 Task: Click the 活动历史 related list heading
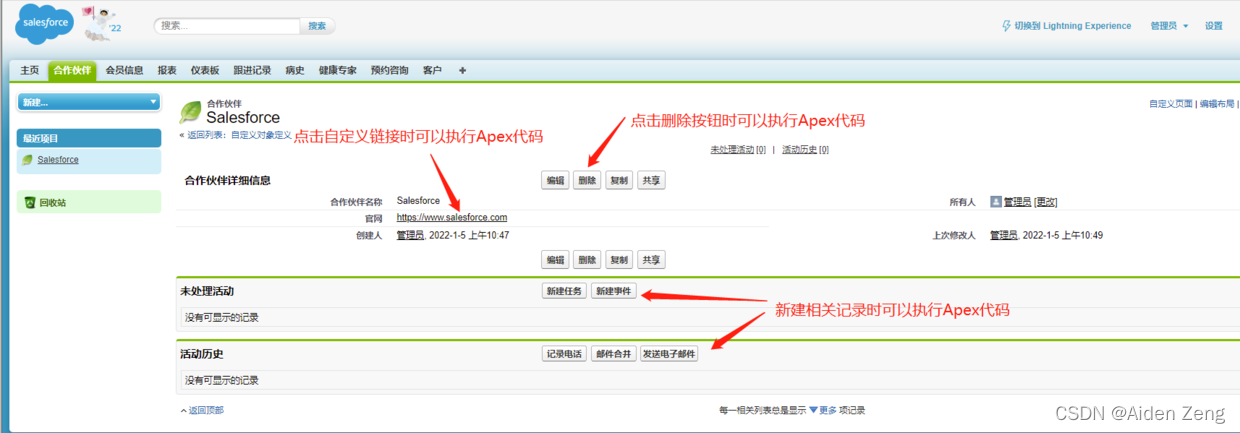tap(202, 354)
